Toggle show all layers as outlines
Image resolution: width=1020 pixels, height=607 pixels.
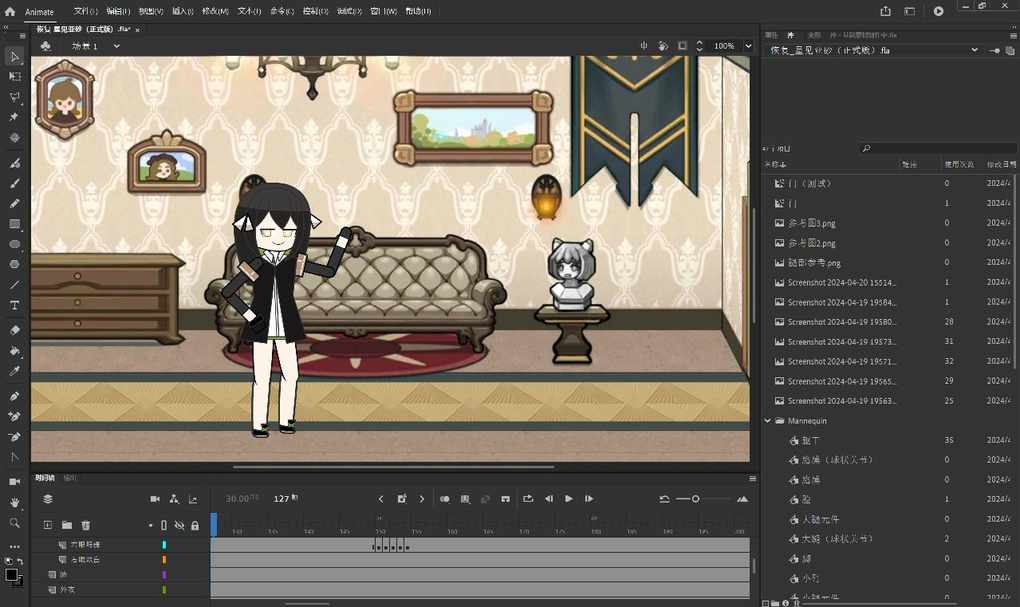164,525
